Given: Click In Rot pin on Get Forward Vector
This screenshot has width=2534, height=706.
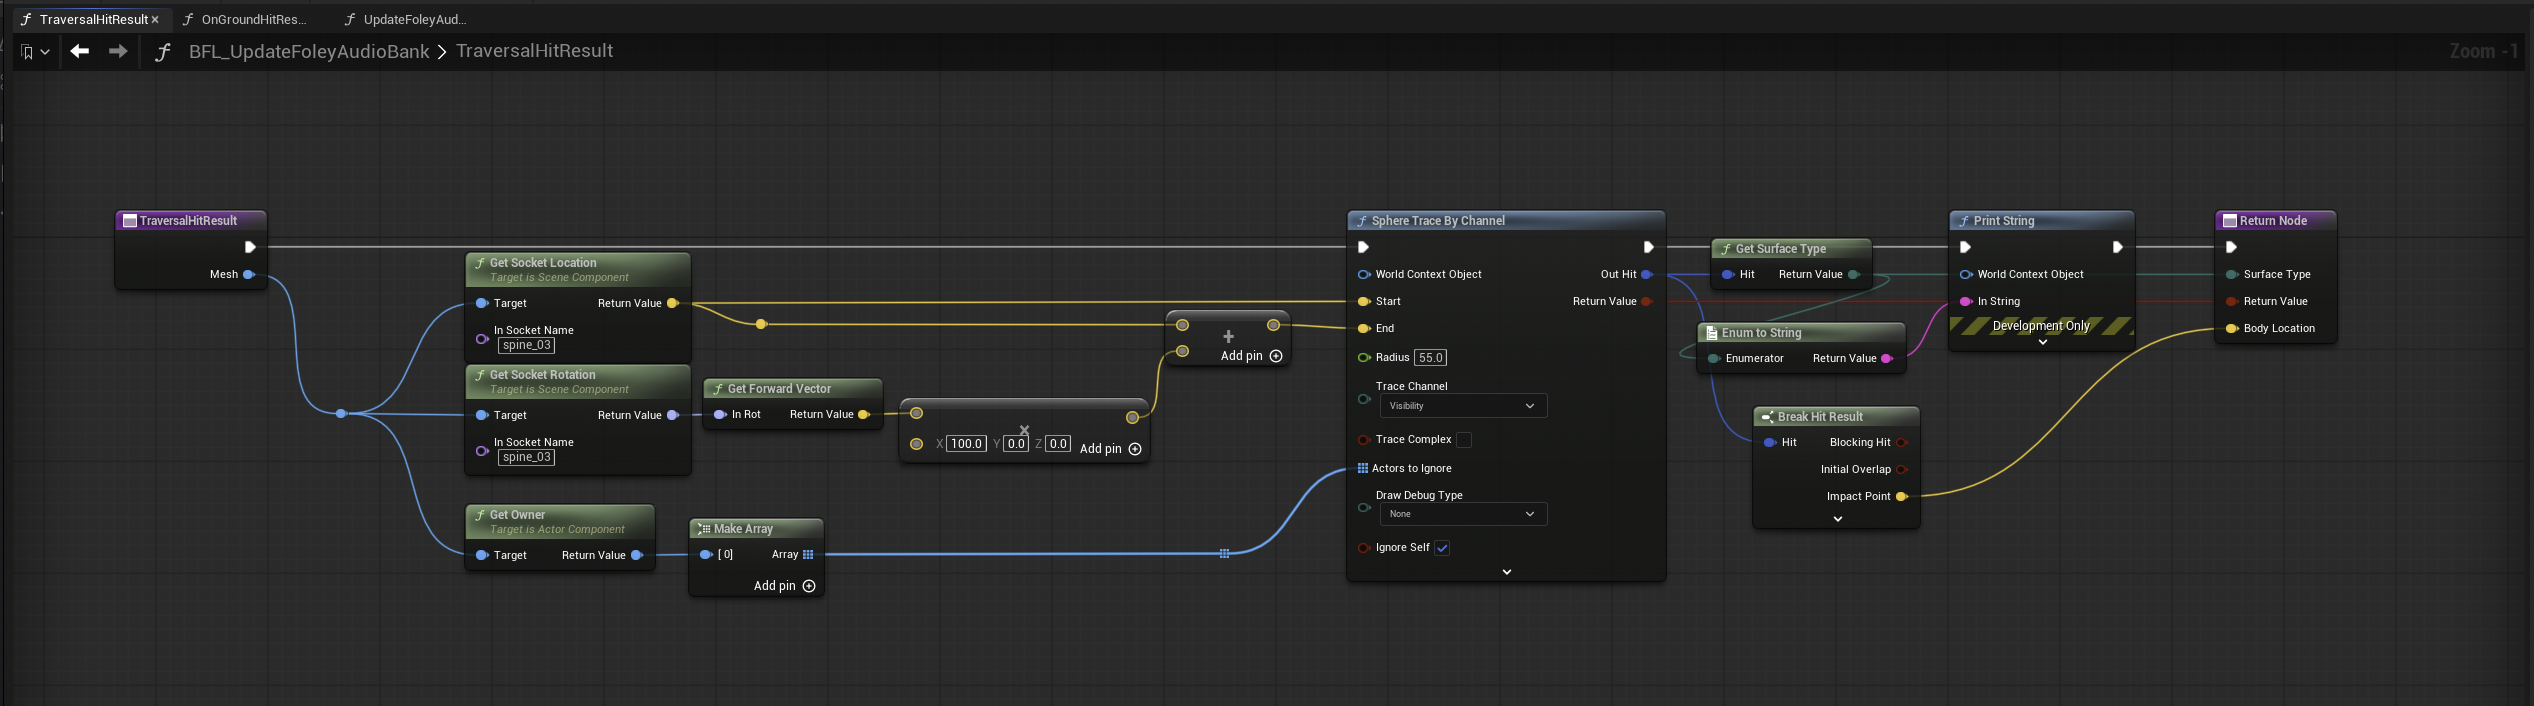Looking at the screenshot, I should pos(719,414).
